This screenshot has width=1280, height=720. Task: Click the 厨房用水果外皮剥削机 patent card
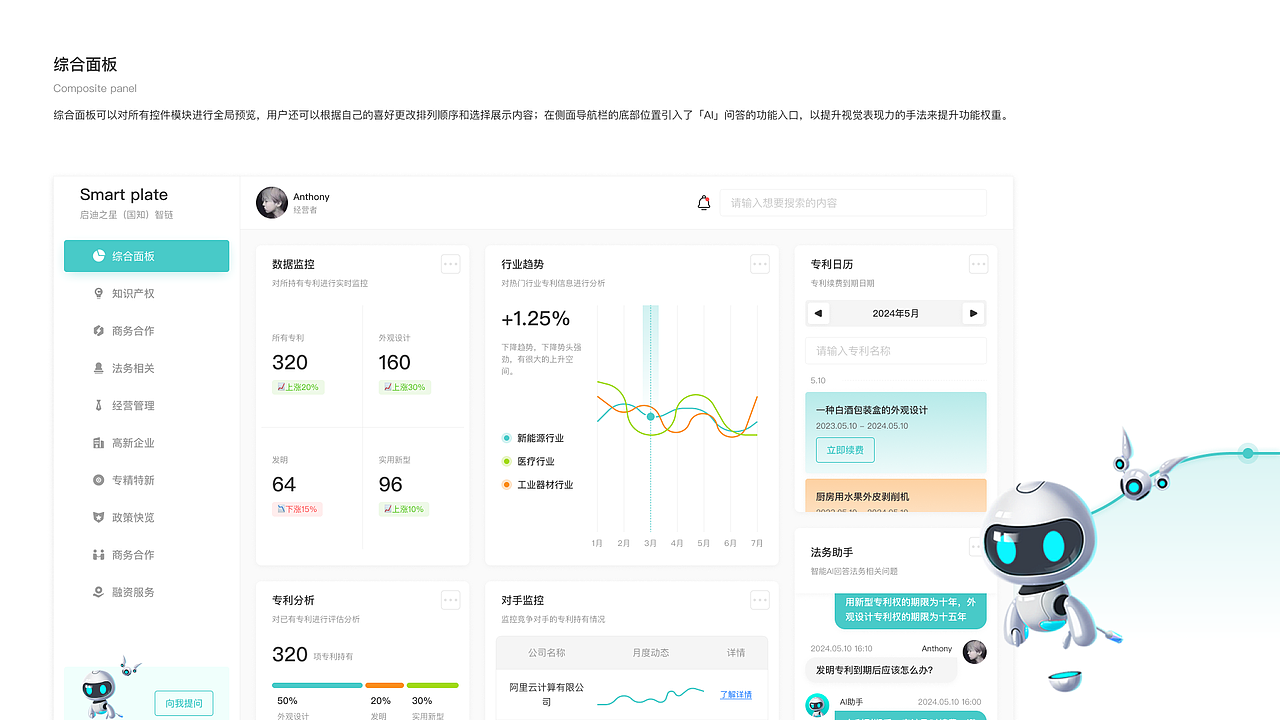pyautogui.click(x=896, y=496)
